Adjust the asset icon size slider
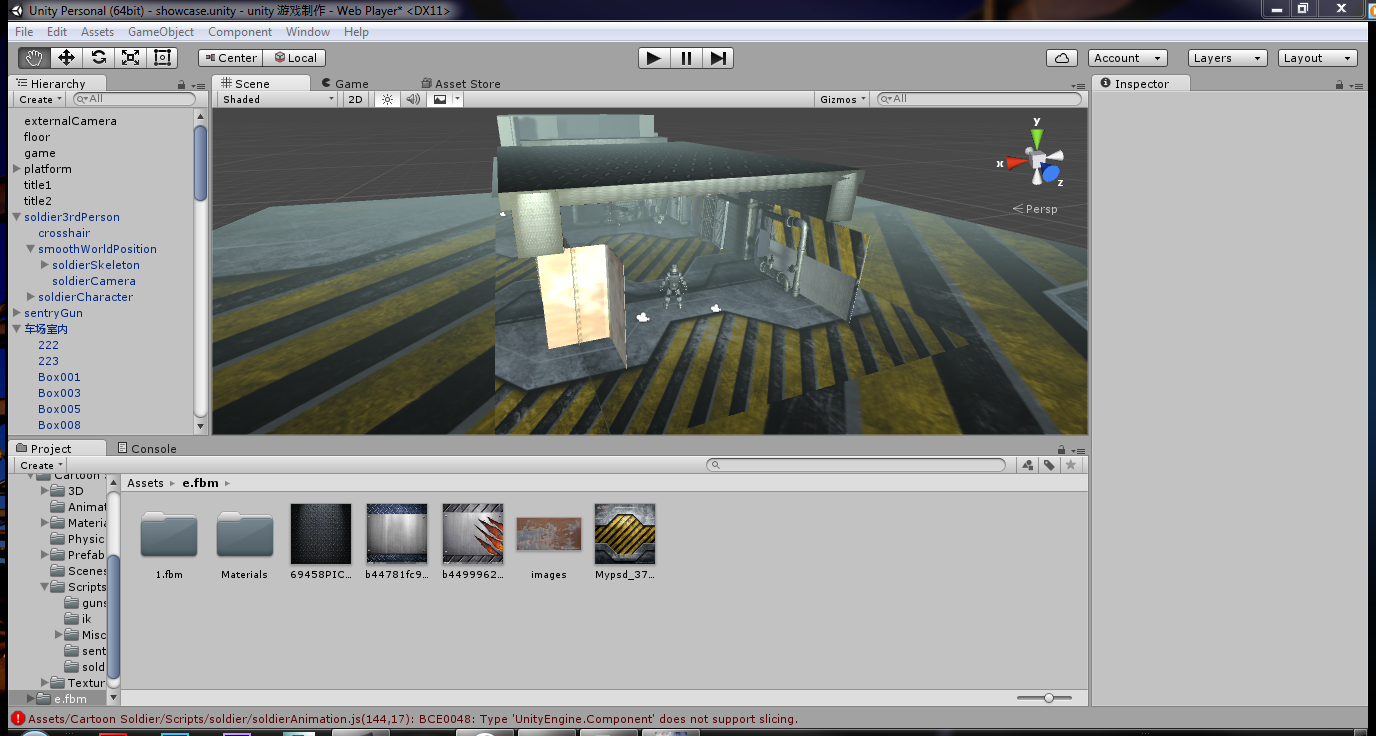Image resolution: width=1376 pixels, height=736 pixels. (1045, 698)
